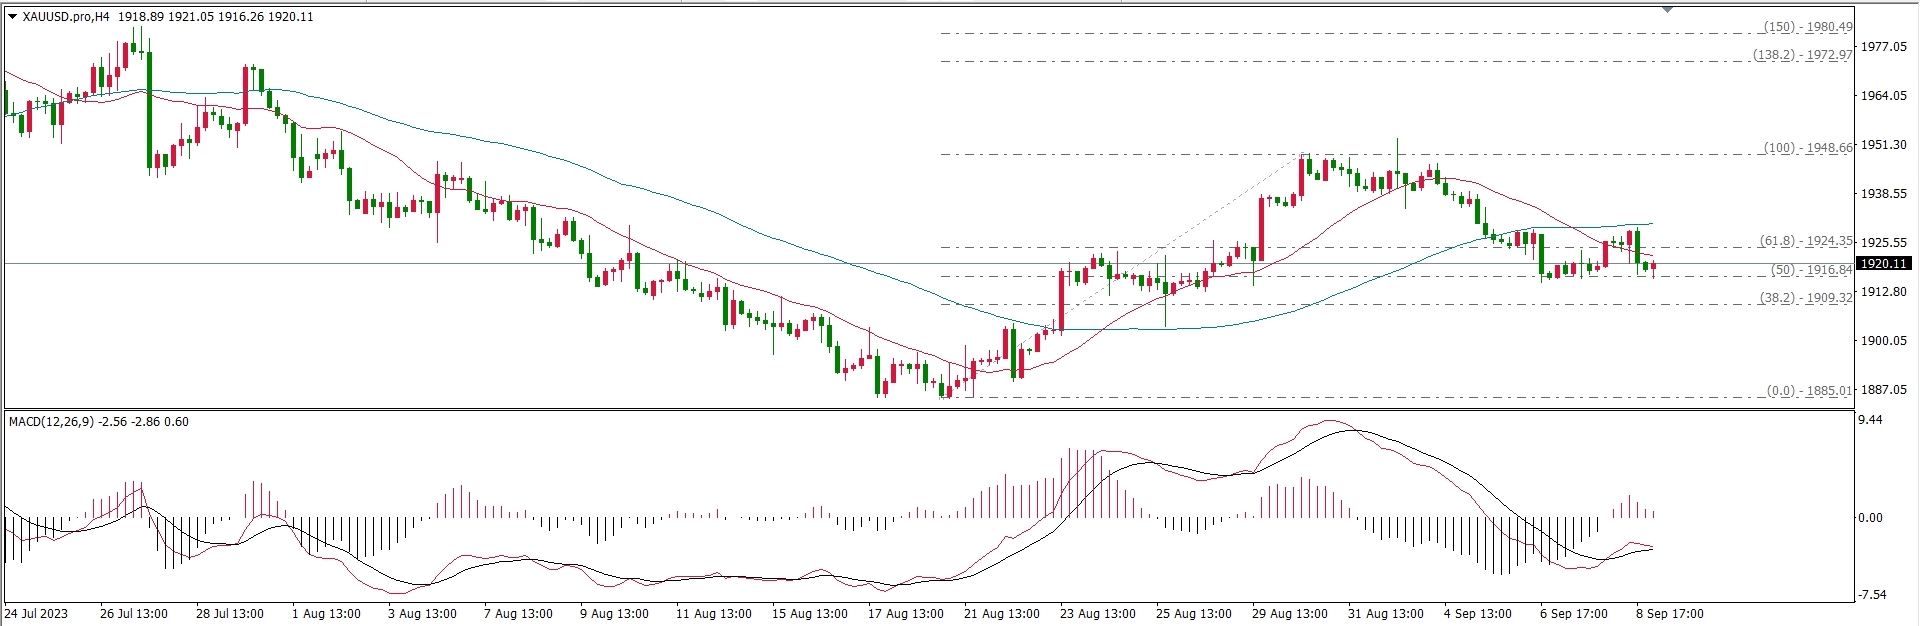Click the triangle arrow beside XAUUSD.pro,H4
1920x626 pixels.
(x=12, y=17)
